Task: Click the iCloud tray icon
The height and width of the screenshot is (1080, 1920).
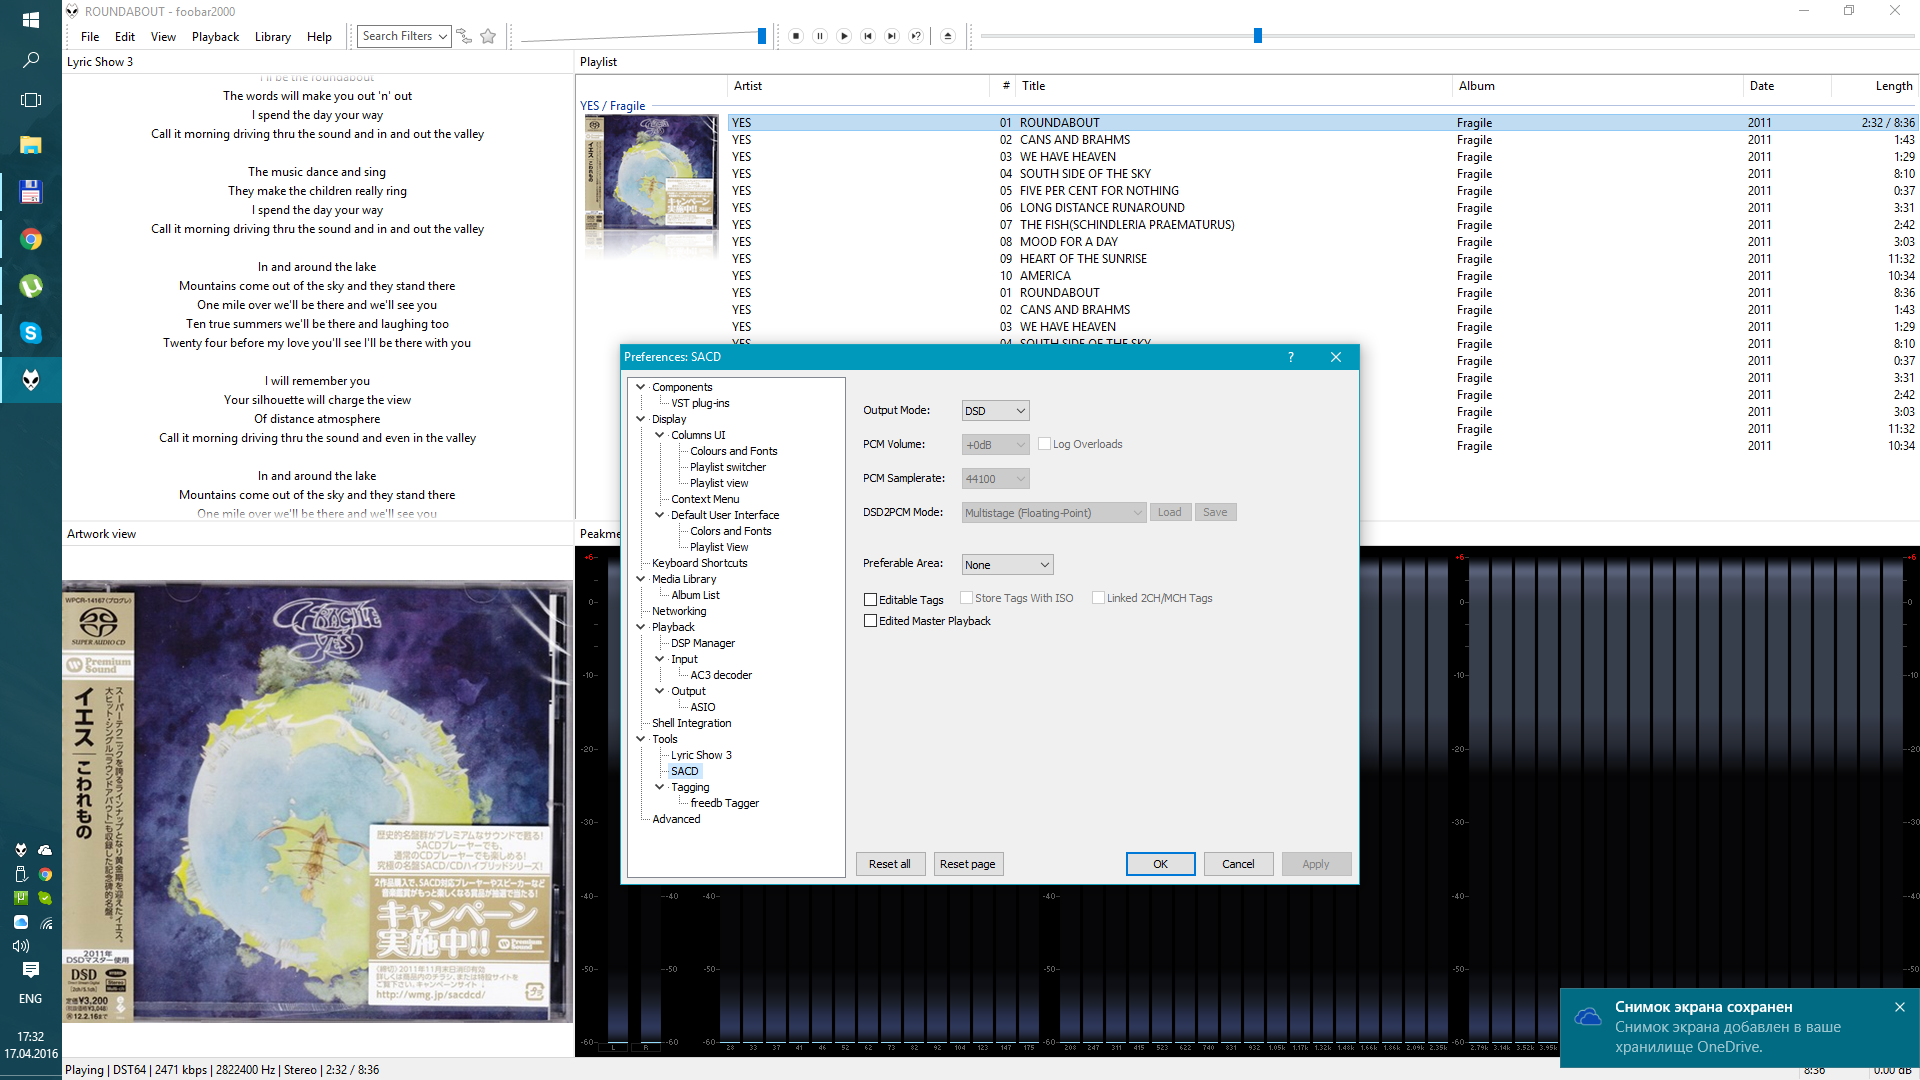Action: point(21,922)
